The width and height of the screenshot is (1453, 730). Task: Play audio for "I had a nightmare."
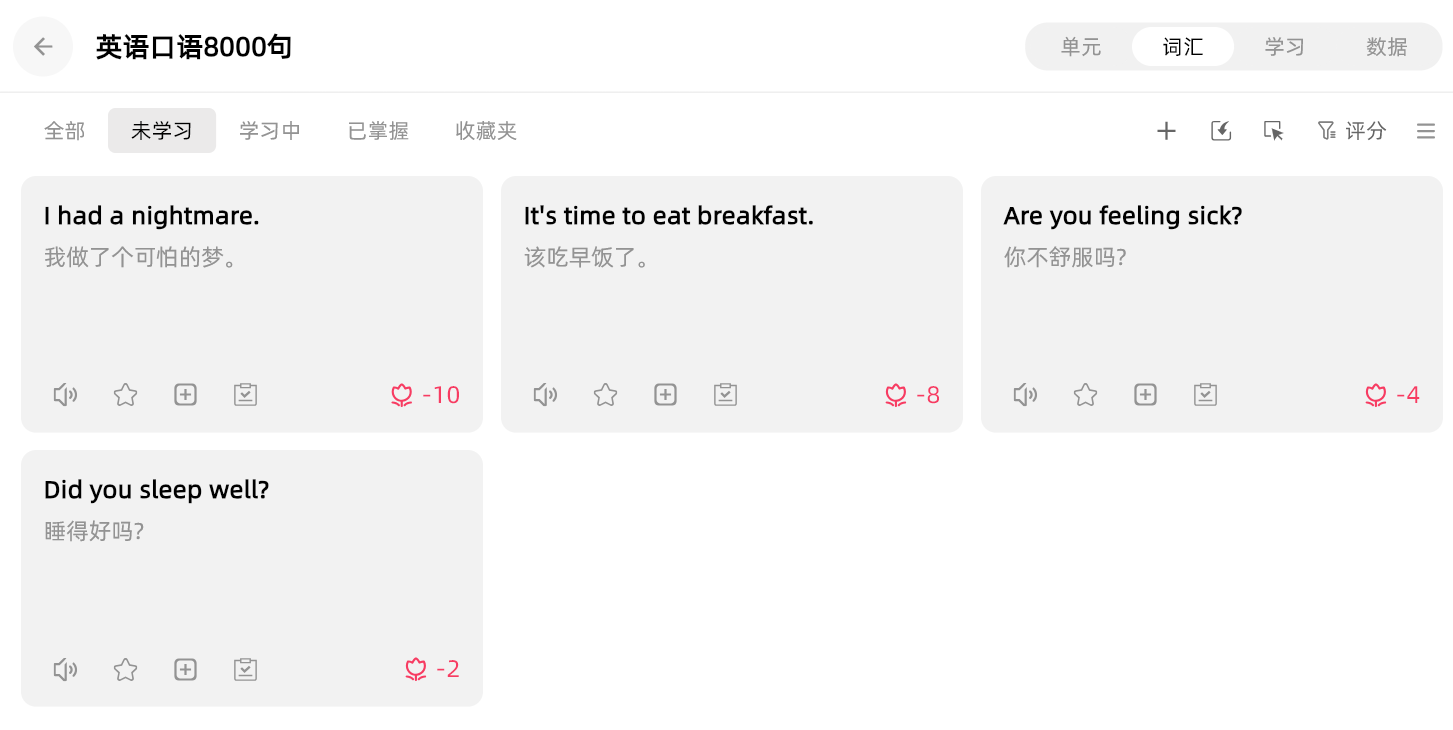[x=65, y=395]
